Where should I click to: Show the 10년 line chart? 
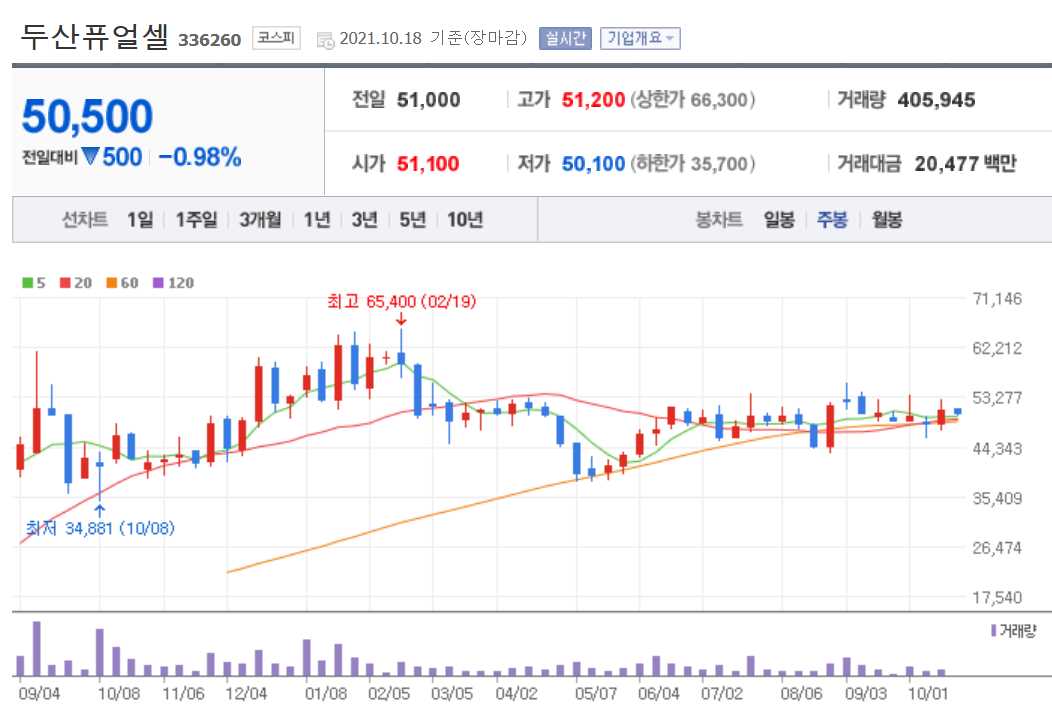tap(465, 219)
